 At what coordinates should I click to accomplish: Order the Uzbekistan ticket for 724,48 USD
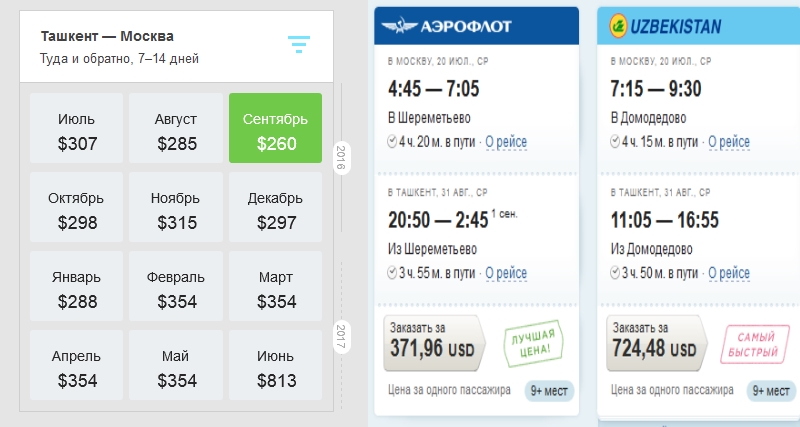656,341
